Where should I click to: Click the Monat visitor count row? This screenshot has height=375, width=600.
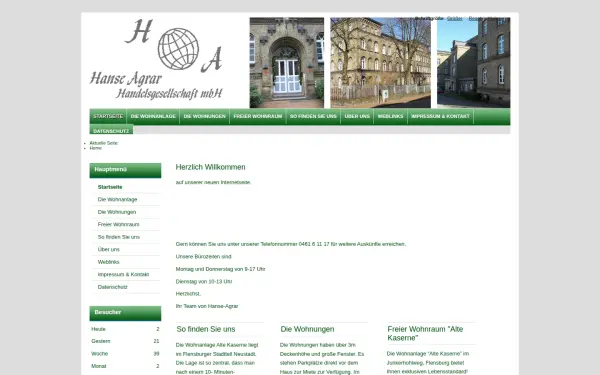tap(125, 366)
